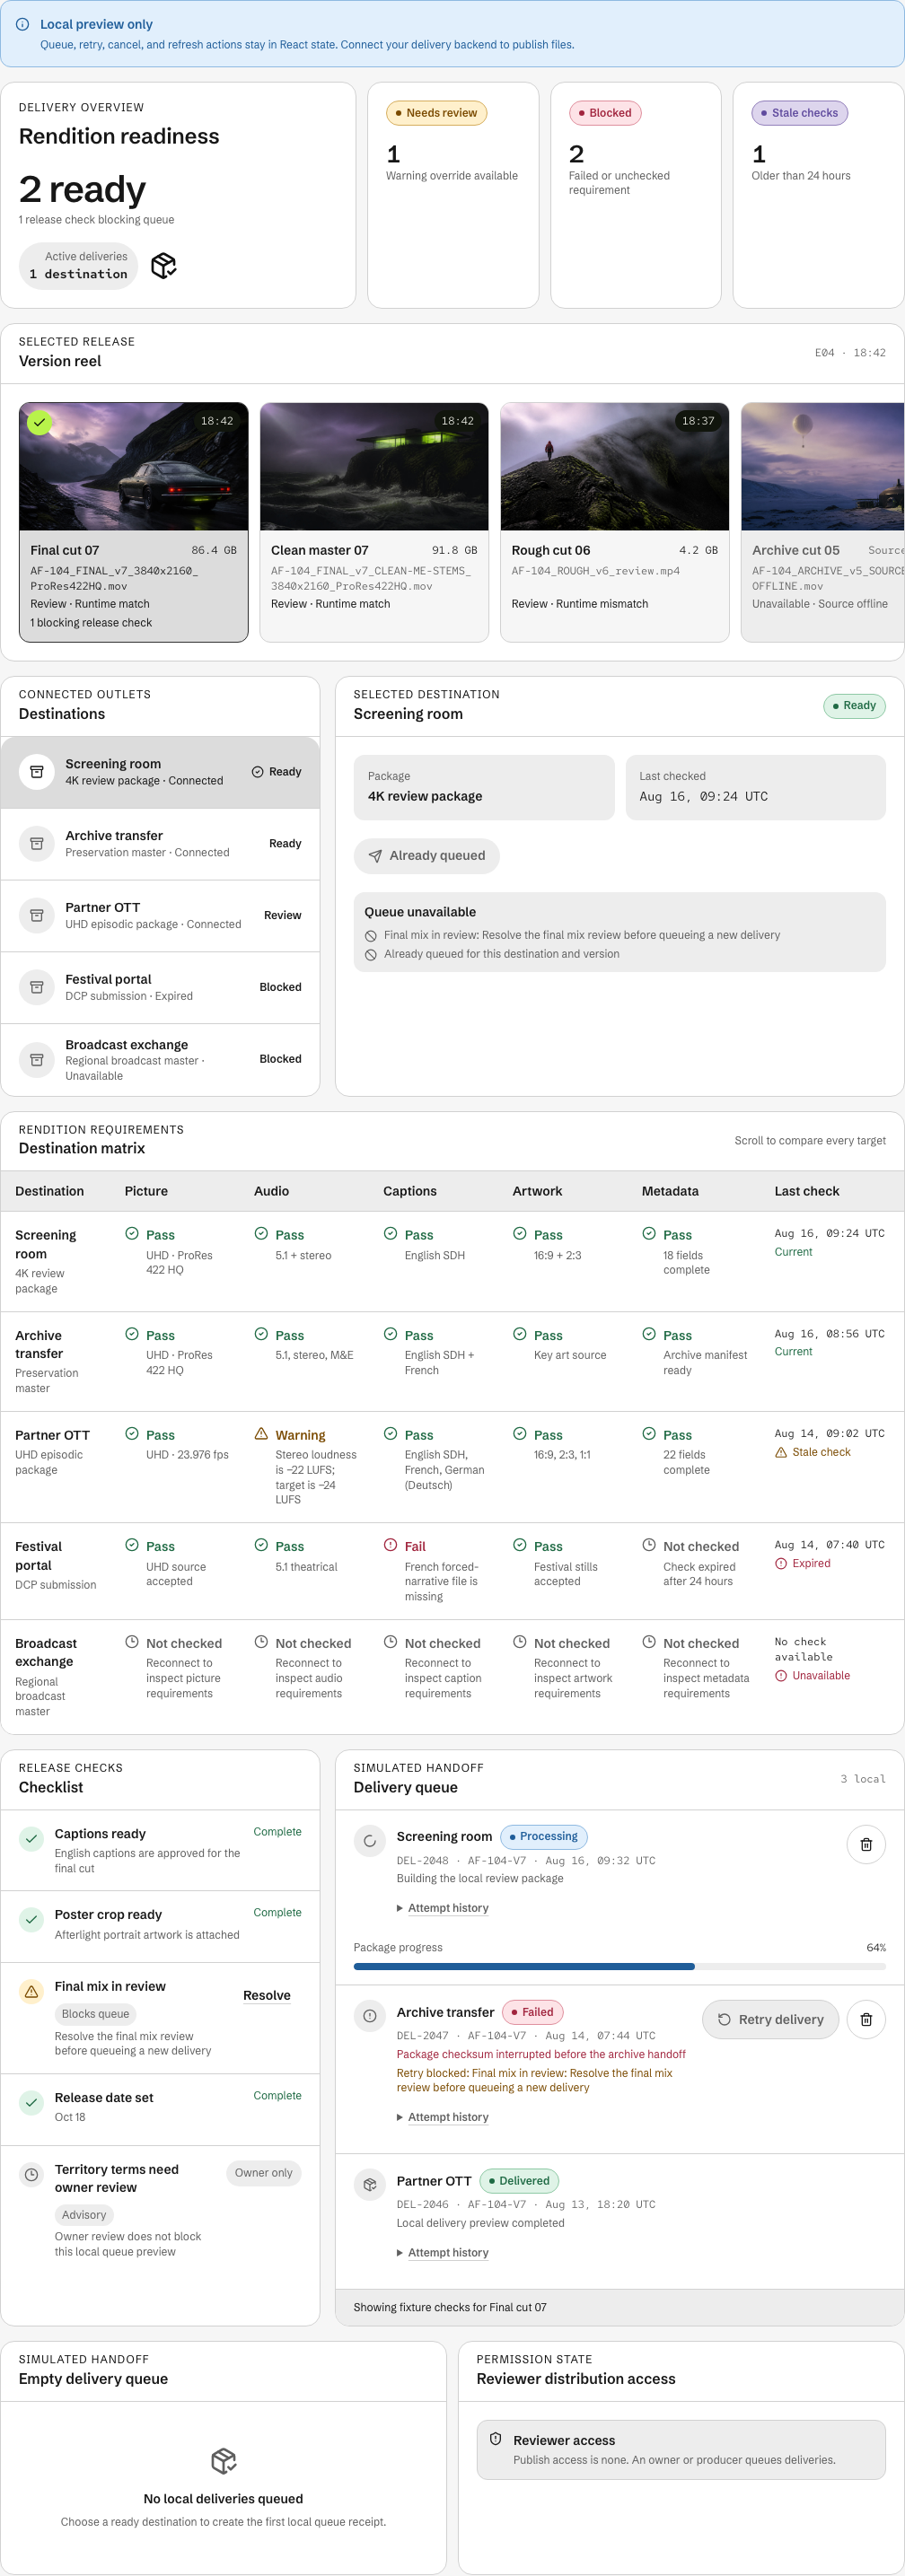Select the Screening room destination row
The height and width of the screenshot is (2576, 905).
160,772
